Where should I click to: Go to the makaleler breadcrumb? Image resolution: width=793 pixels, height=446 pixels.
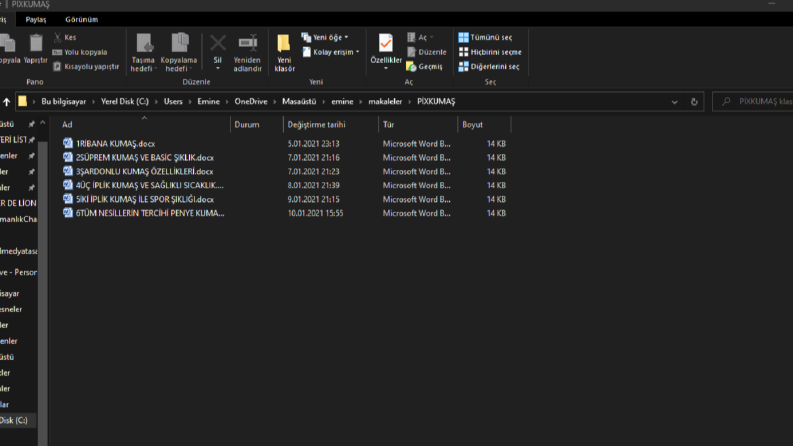tap(385, 102)
